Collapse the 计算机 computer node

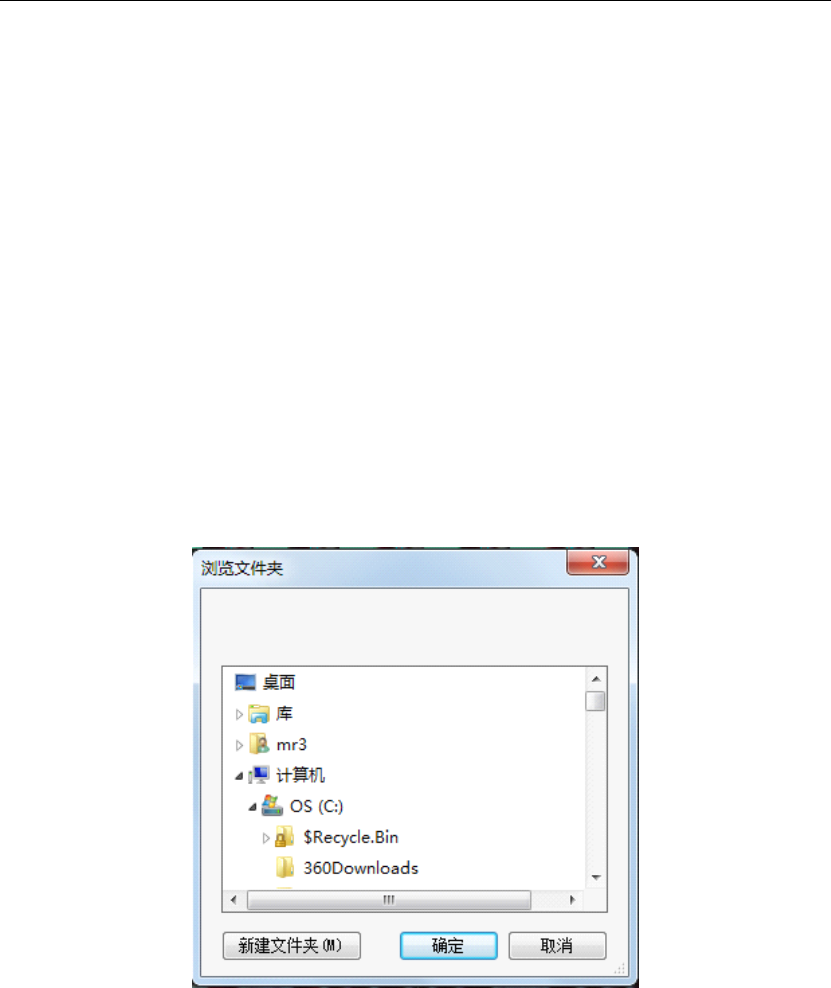[x=239, y=776]
